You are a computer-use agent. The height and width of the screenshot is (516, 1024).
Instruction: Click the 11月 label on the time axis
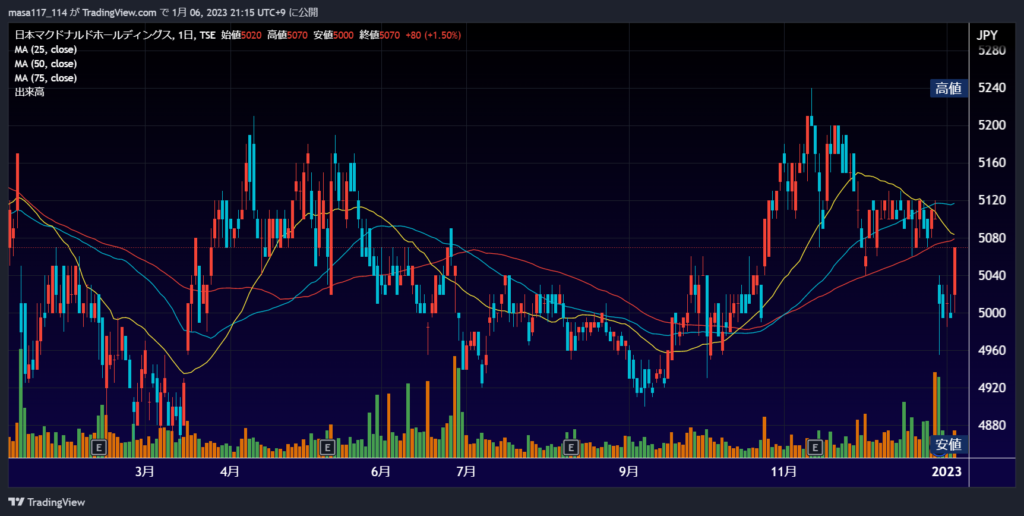783,471
